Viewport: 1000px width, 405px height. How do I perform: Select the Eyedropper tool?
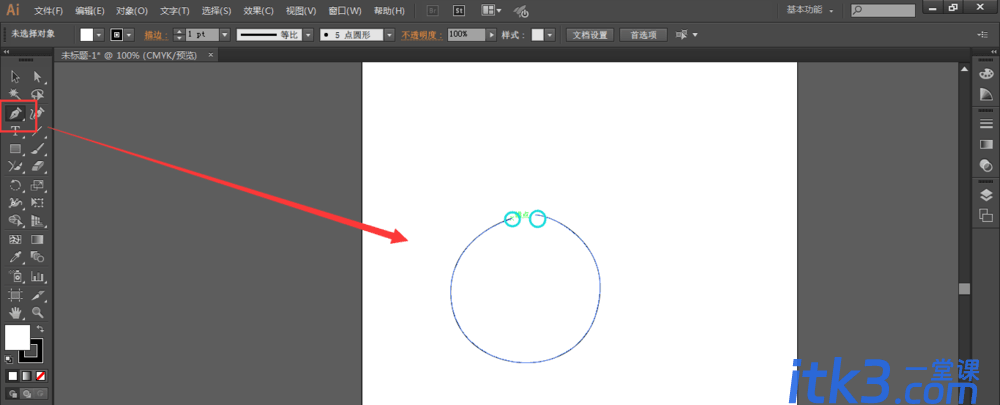coord(15,258)
